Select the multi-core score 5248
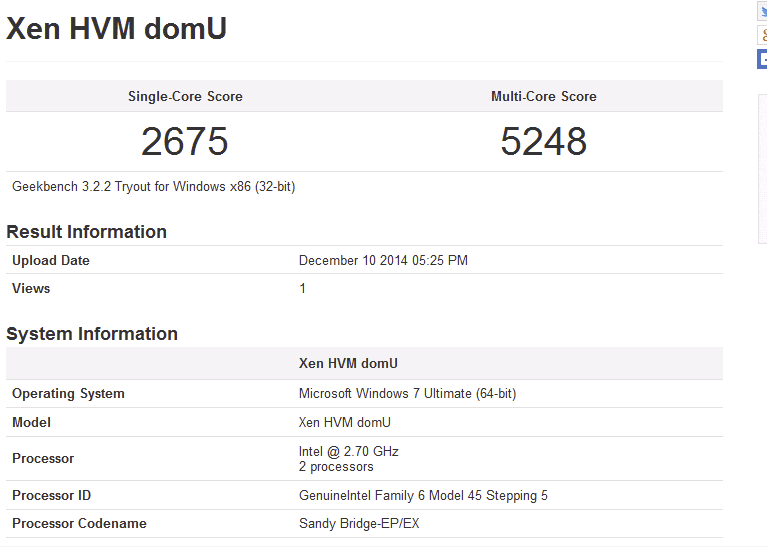The width and height of the screenshot is (767, 547). pyautogui.click(x=543, y=142)
